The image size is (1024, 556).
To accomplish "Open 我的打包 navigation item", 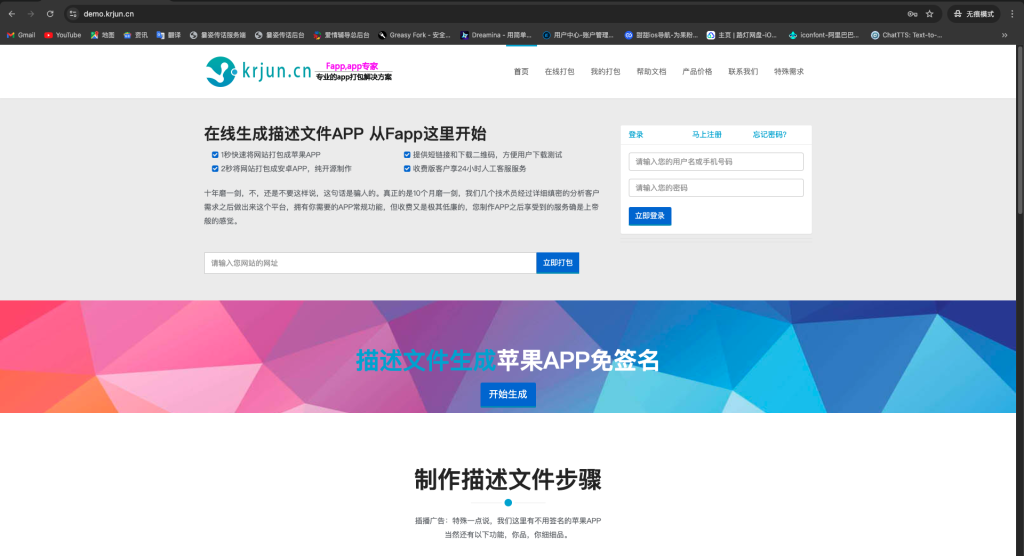I will coord(605,72).
